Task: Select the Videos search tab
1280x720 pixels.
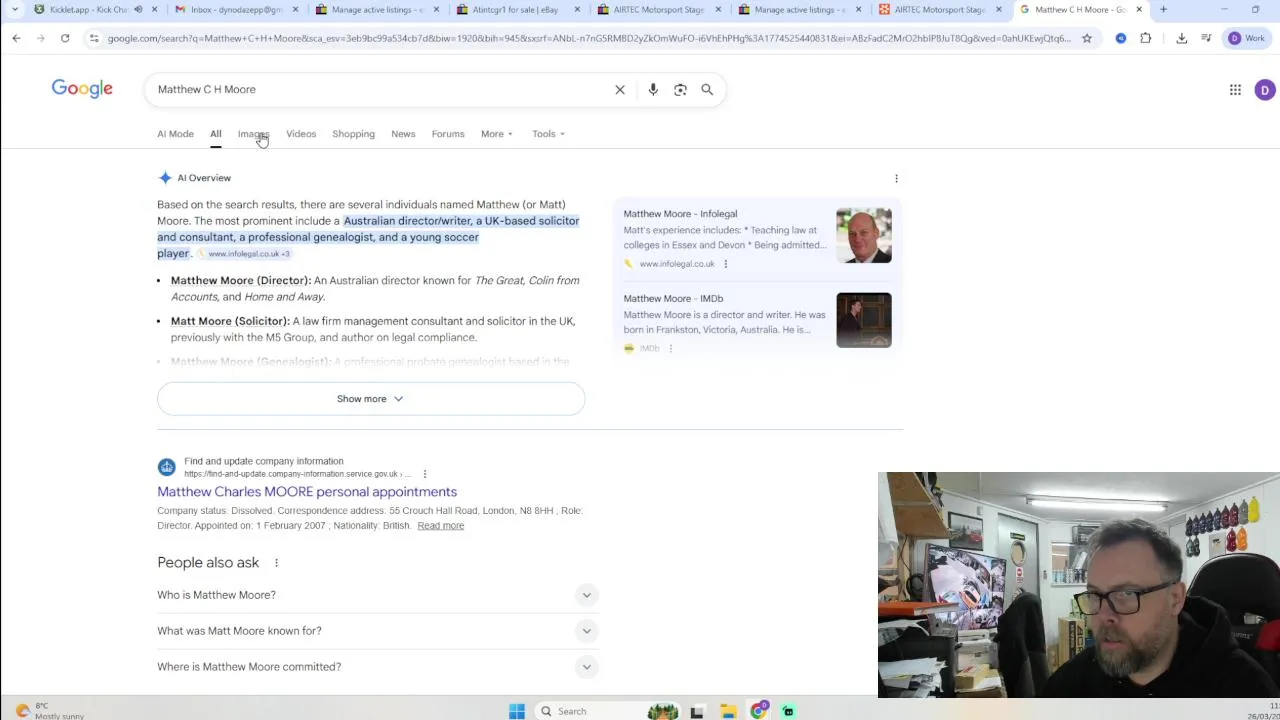Action: point(301,134)
